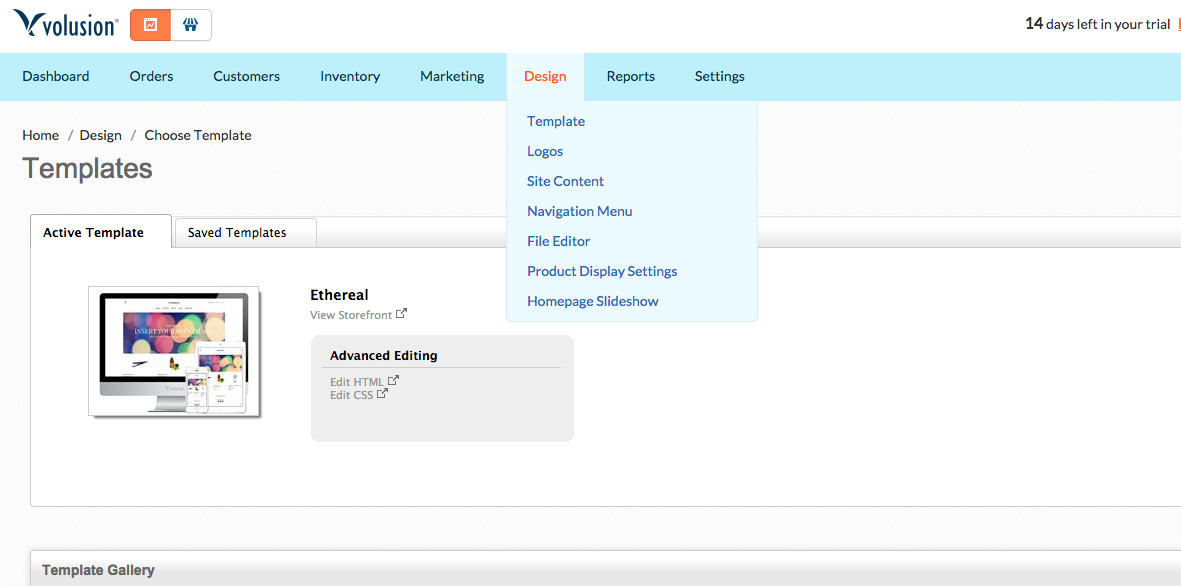Click the Product Display Settings option
The width and height of the screenshot is (1181, 586).
(x=602, y=271)
